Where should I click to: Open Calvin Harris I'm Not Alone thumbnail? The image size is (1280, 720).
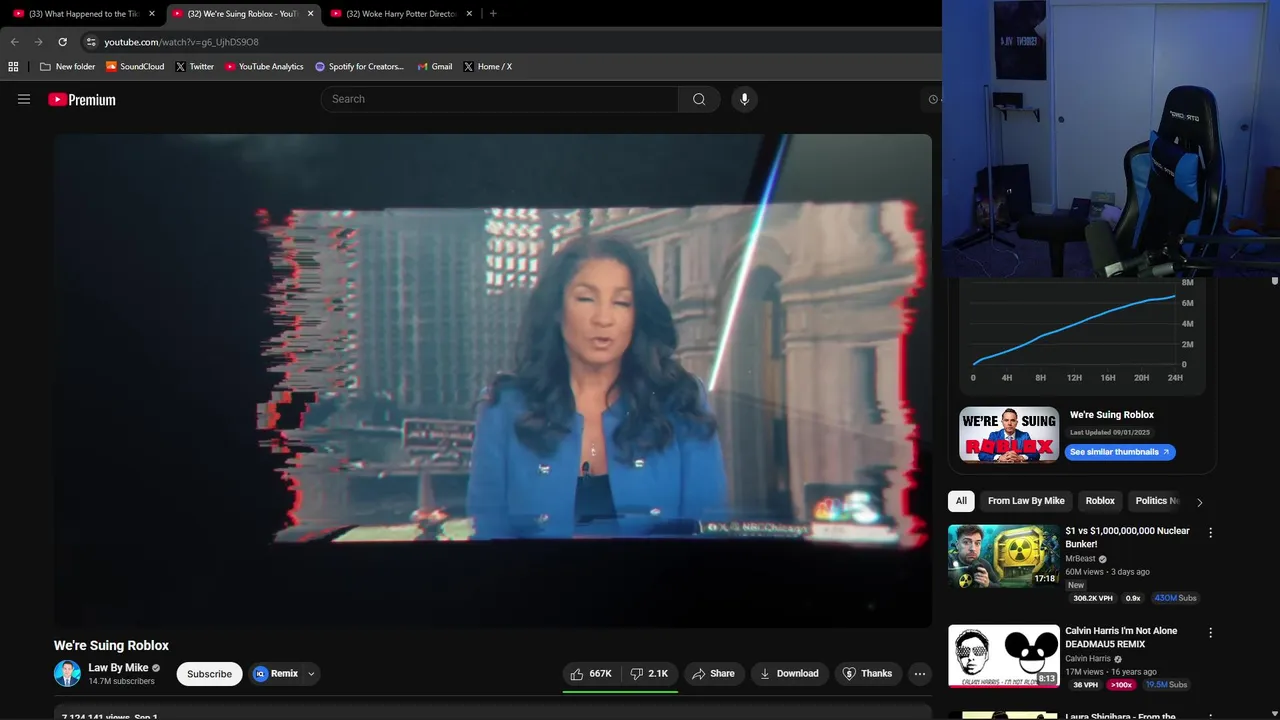coord(1003,656)
